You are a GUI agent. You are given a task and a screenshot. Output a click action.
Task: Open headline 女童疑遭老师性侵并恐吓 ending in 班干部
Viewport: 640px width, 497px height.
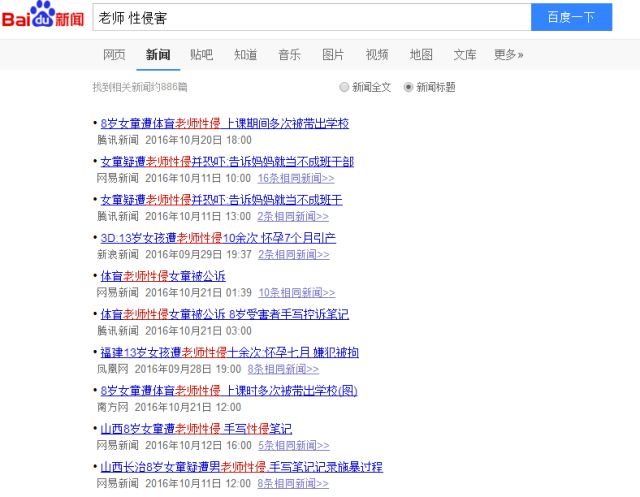227,162
